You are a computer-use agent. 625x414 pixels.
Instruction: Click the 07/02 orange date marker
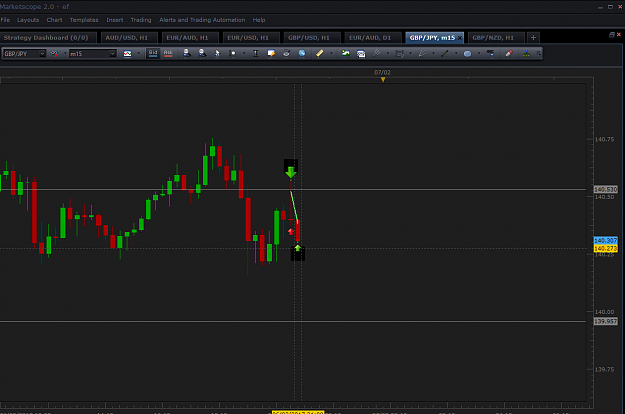click(x=383, y=80)
